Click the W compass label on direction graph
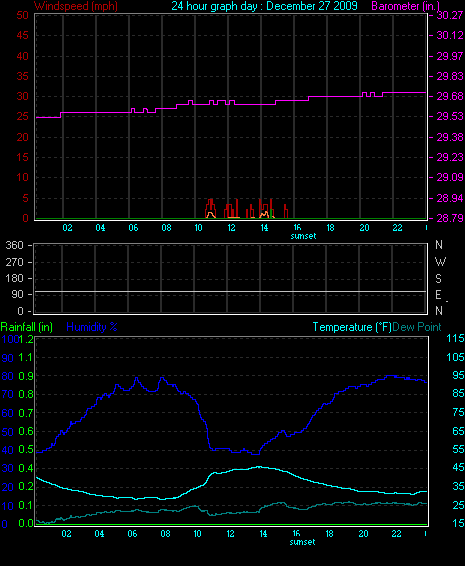This screenshot has height=566, width=465. (x=440, y=262)
